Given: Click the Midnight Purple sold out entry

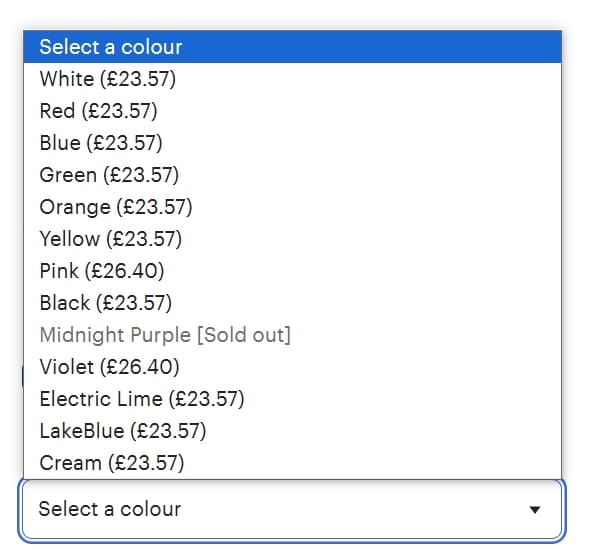Looking at the screenshot, I should coord(293,335).
